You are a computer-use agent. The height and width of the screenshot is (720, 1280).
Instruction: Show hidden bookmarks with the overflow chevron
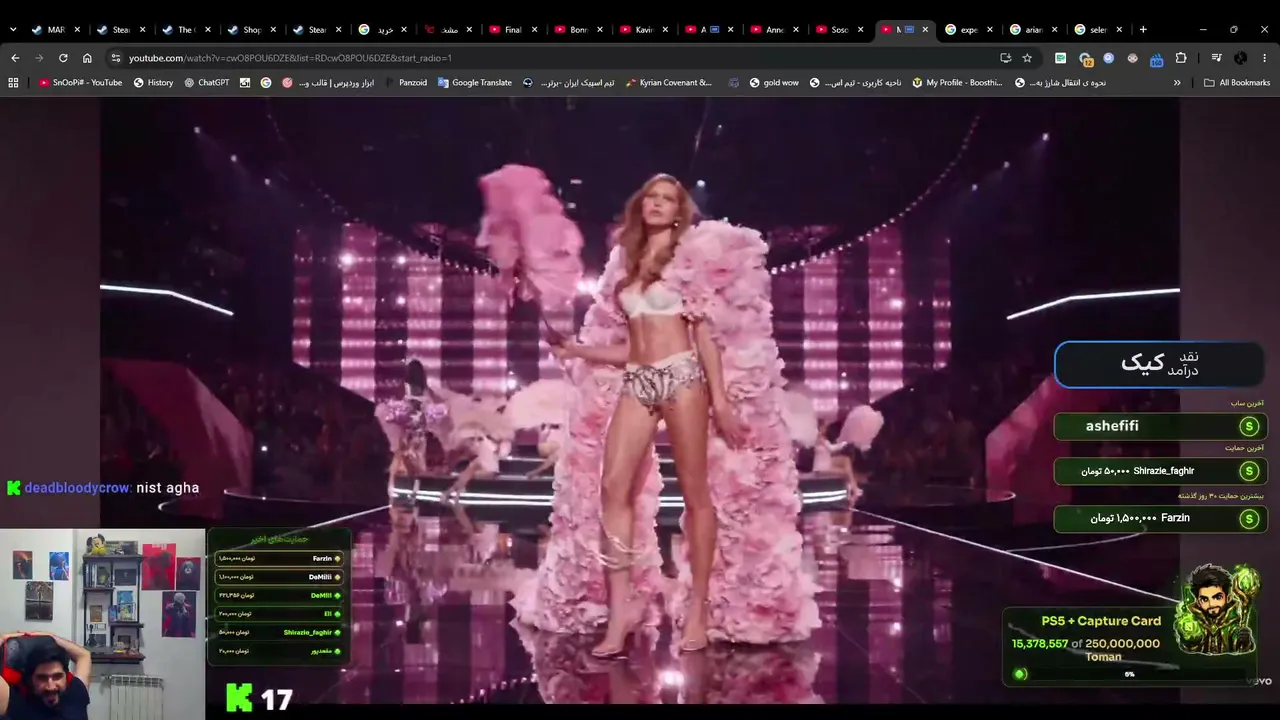(1177, 83)
